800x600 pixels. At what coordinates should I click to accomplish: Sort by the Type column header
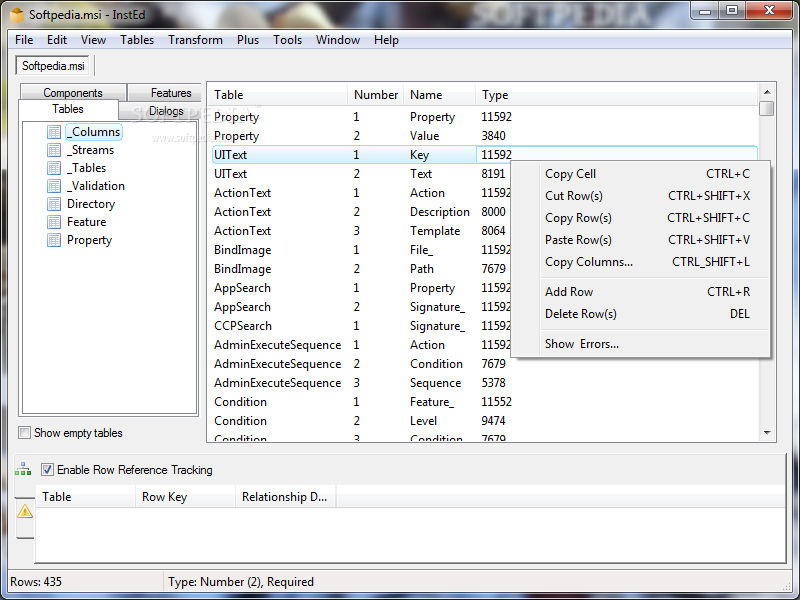pos(616,95)
